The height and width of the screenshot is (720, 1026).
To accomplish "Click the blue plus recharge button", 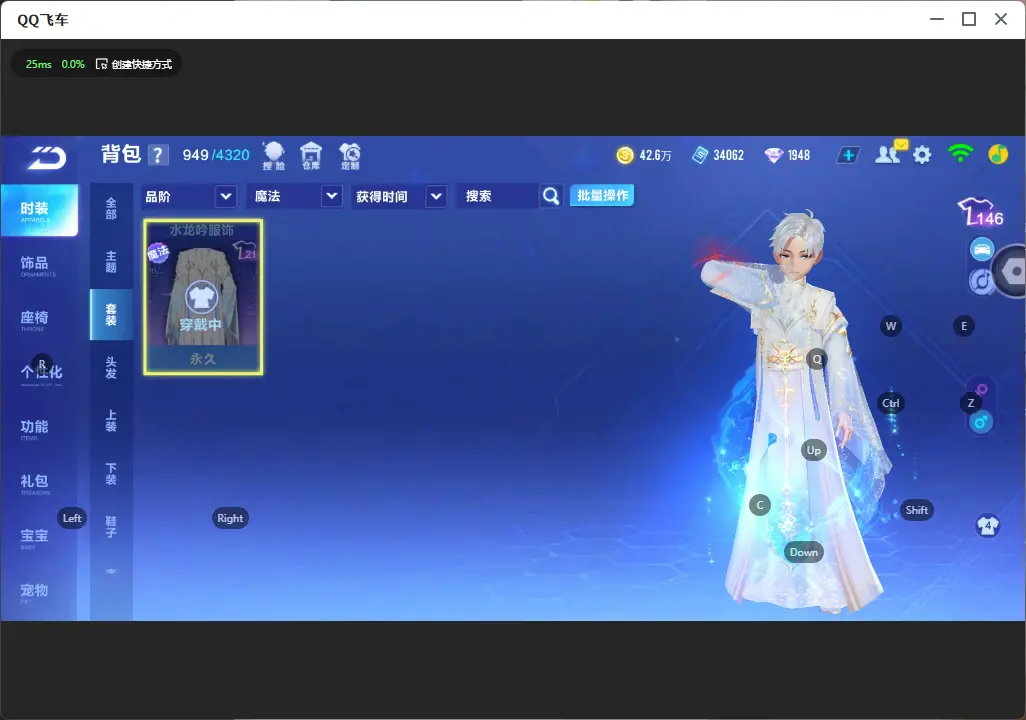I will 848,155.
